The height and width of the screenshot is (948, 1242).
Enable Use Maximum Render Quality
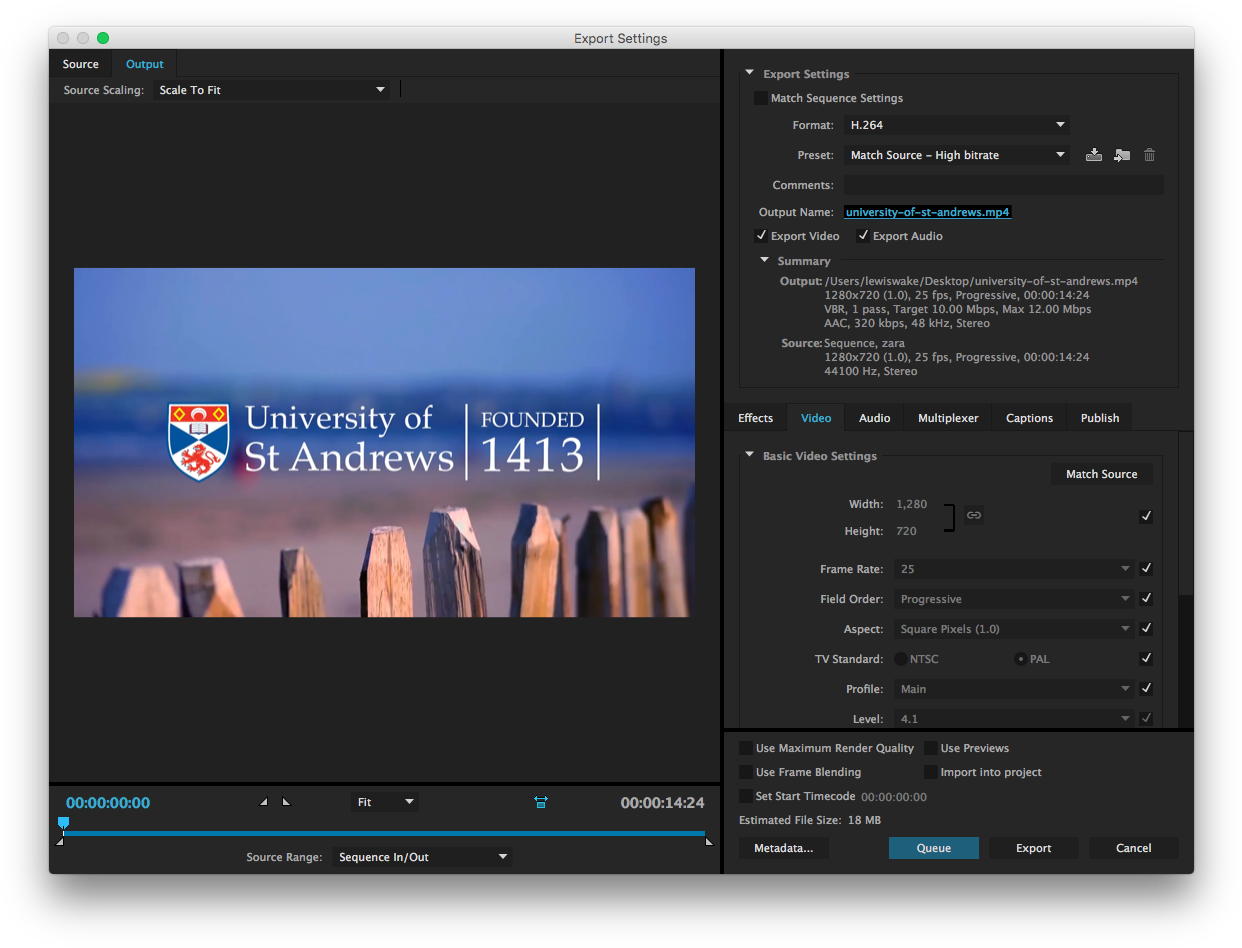[746, 748]
